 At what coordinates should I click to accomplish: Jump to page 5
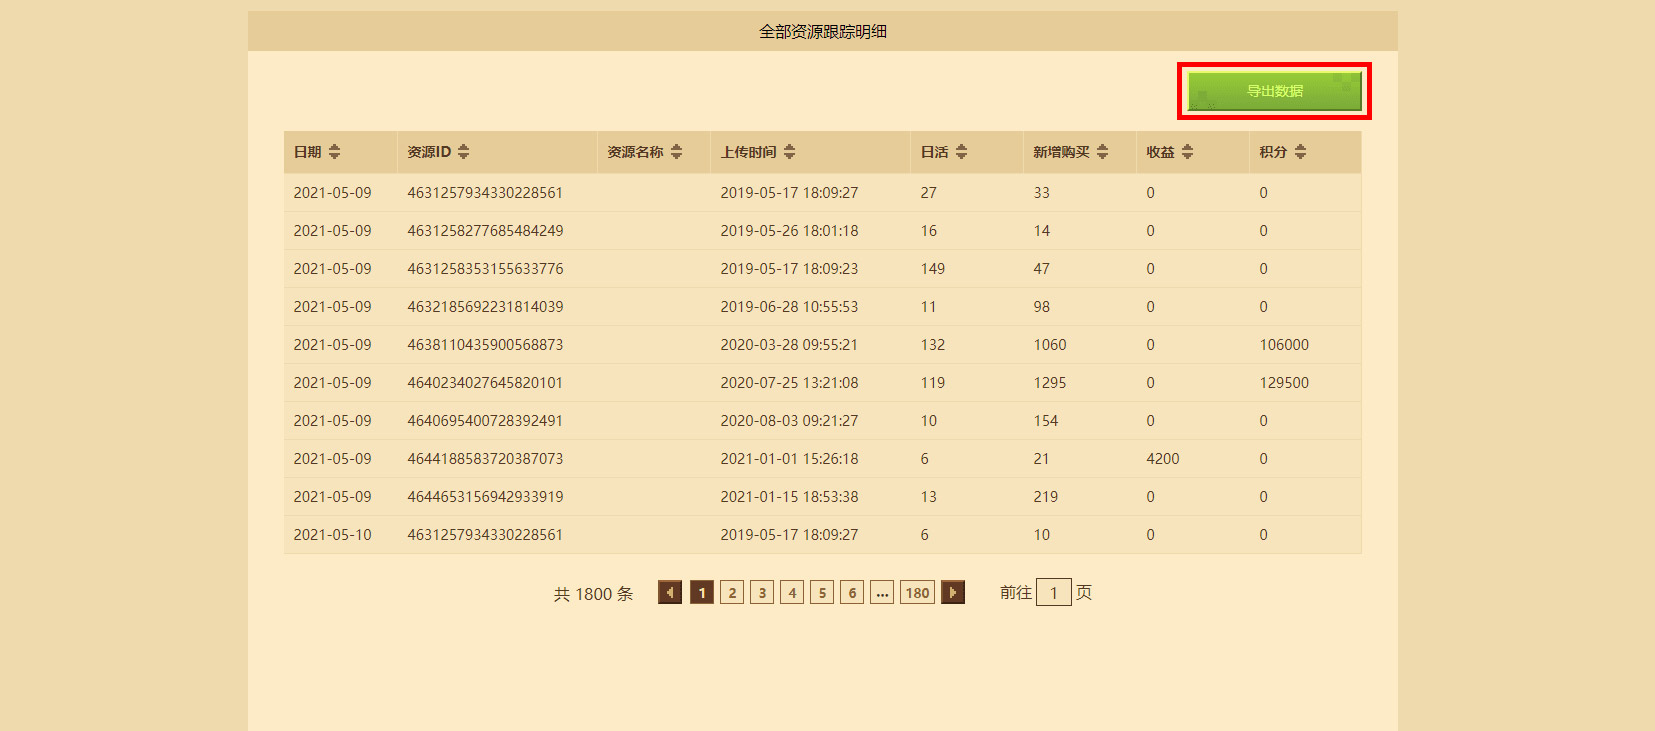(822, 593)
